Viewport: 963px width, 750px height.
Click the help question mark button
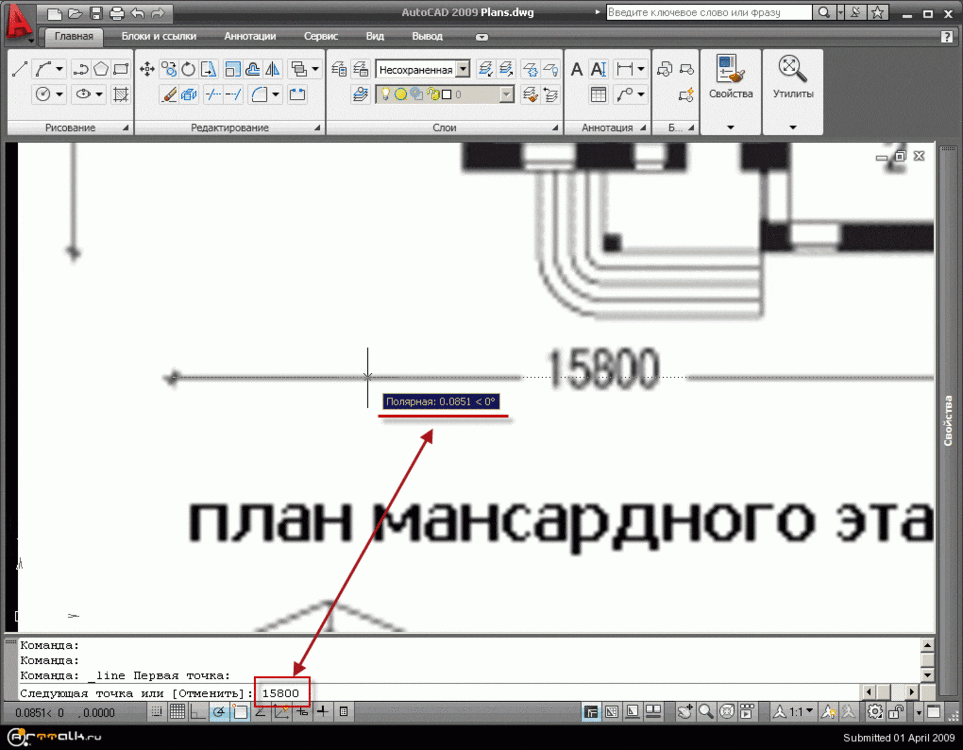[x=946, y=36]
